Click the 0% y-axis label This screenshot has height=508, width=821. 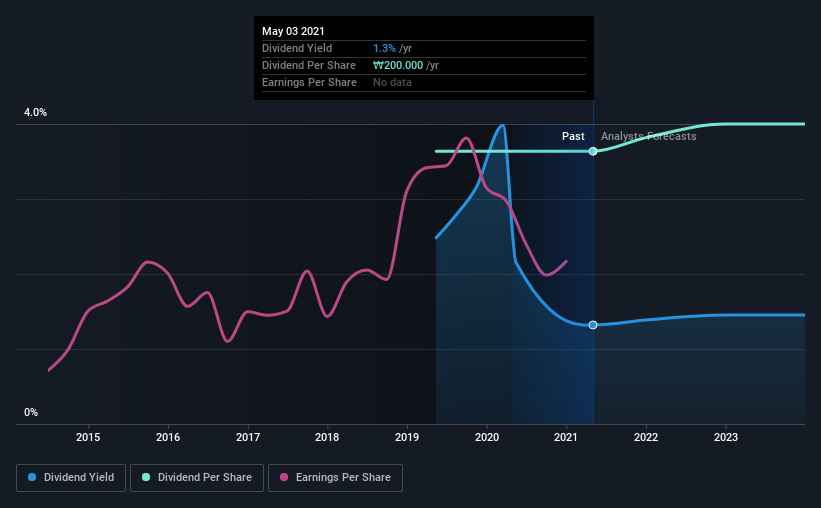pos(31,413)
